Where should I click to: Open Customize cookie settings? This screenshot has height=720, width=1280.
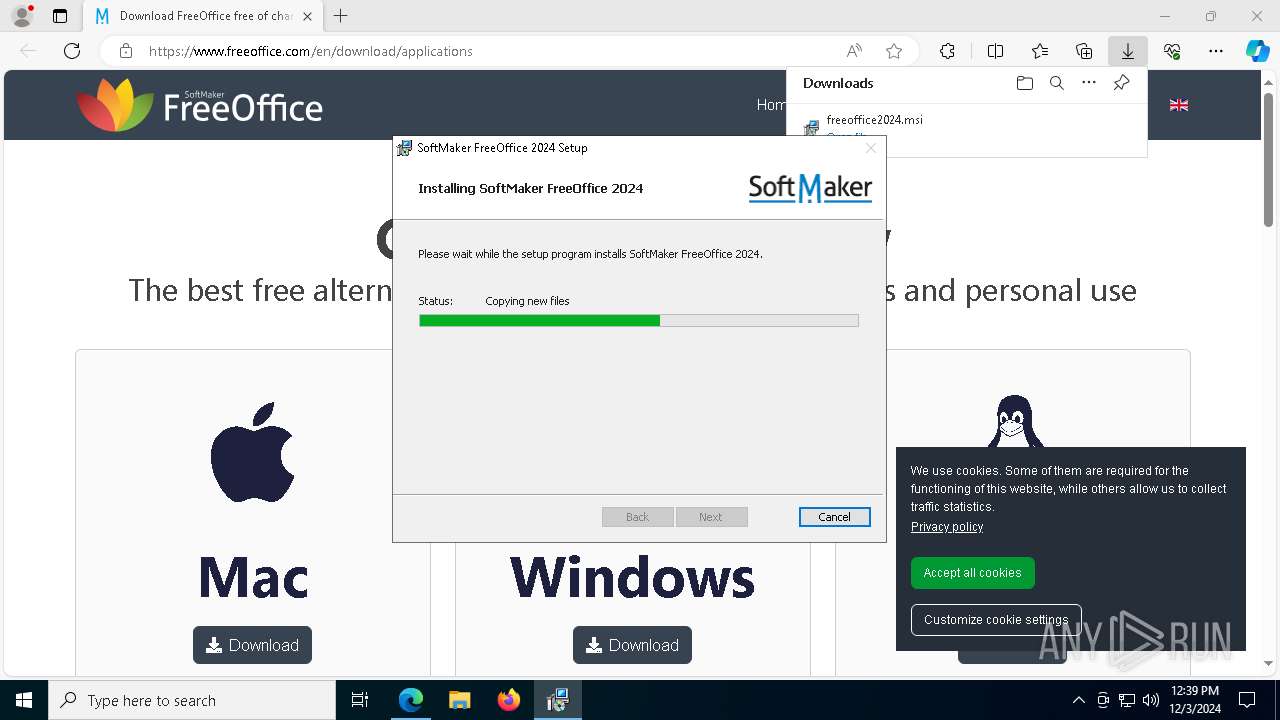pyautogui.click(x=996, y=620)
